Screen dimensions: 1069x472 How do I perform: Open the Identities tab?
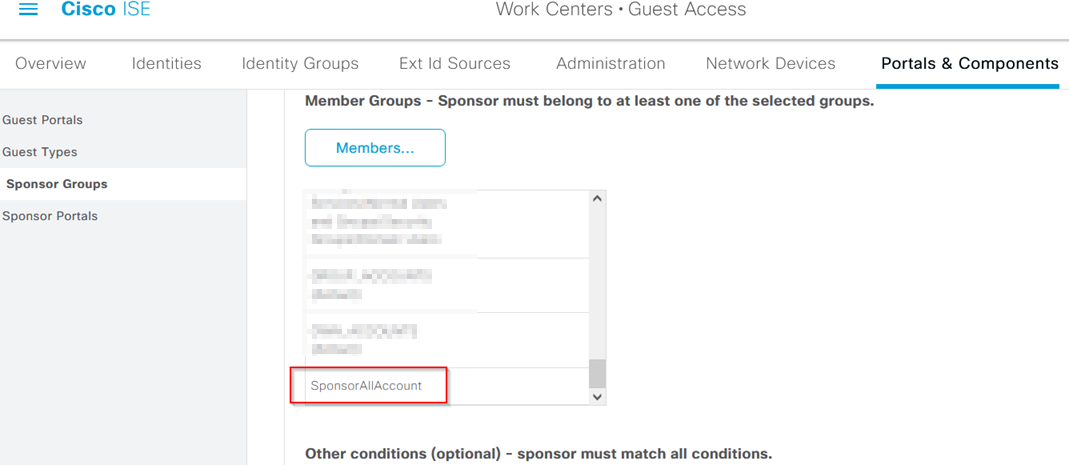tap(166, 64)
